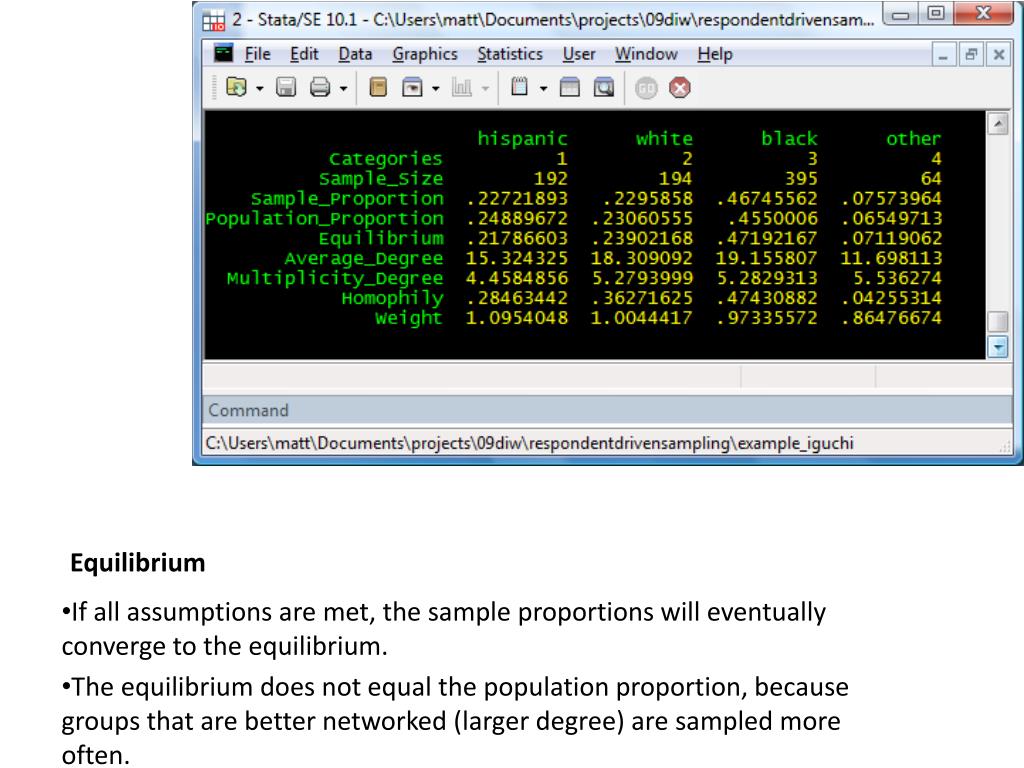
Task: Click the Sample_Size row label
Action: coord(381,178)
